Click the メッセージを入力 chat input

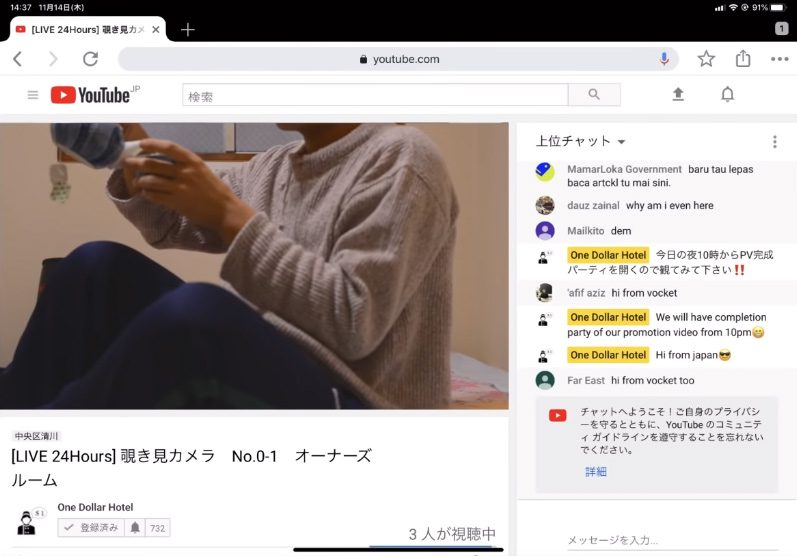tap(672, 540)
